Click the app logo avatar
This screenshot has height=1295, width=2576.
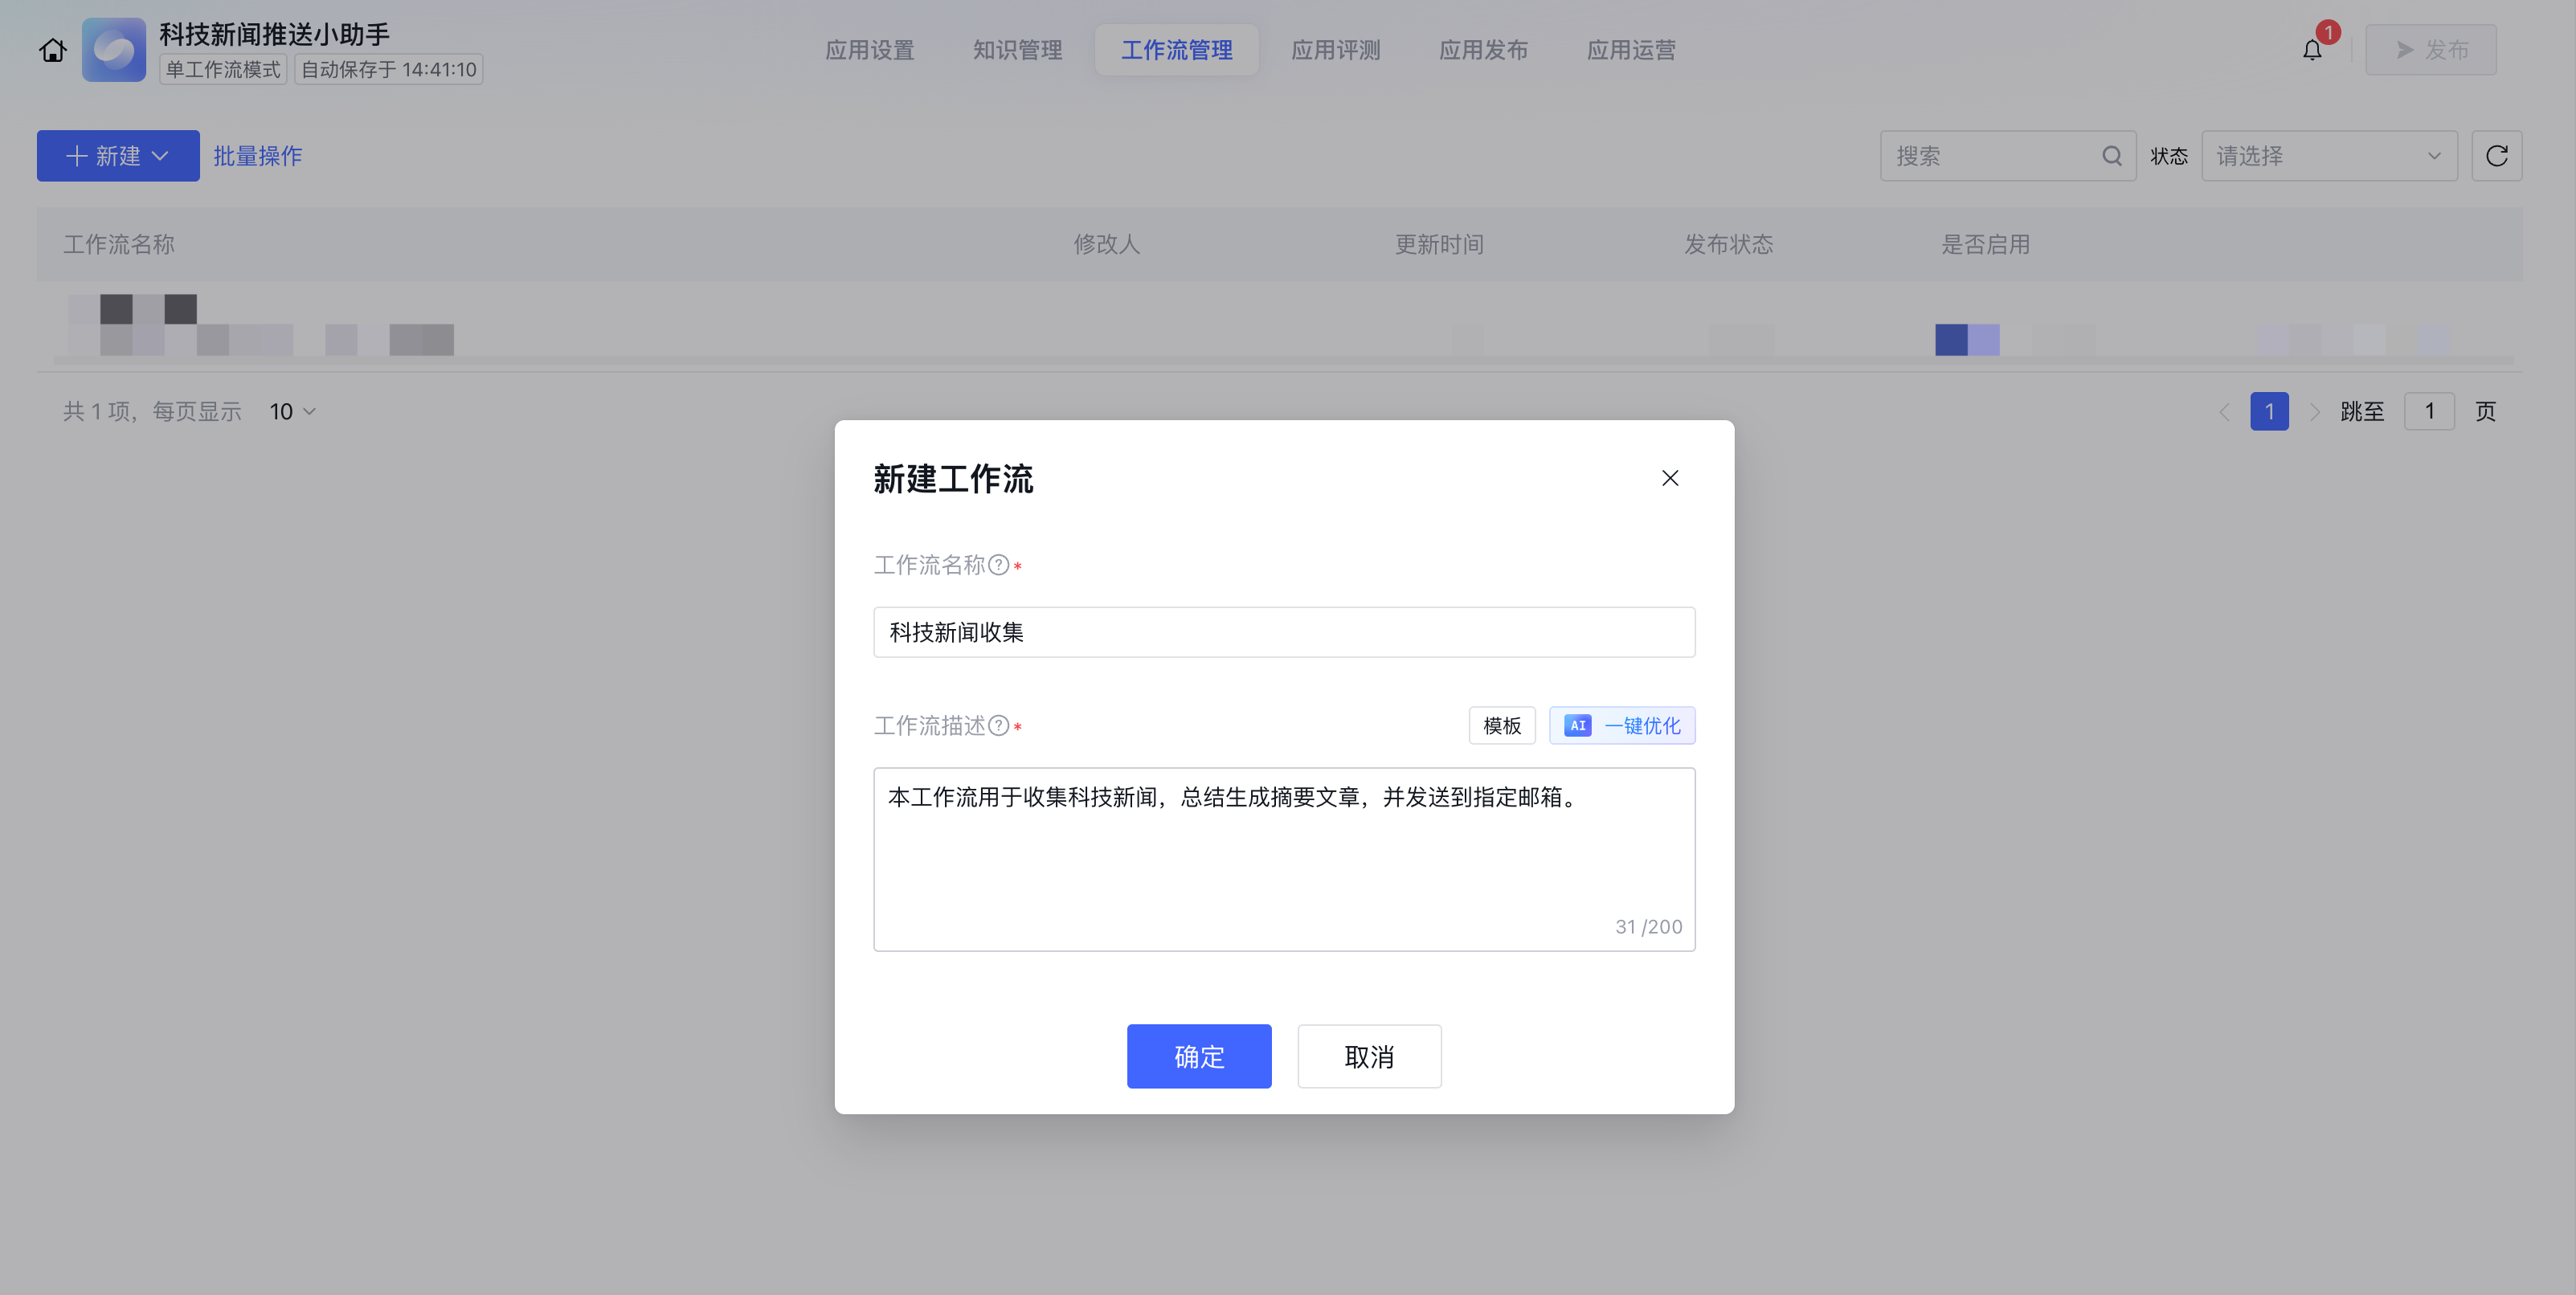(114, 50)
